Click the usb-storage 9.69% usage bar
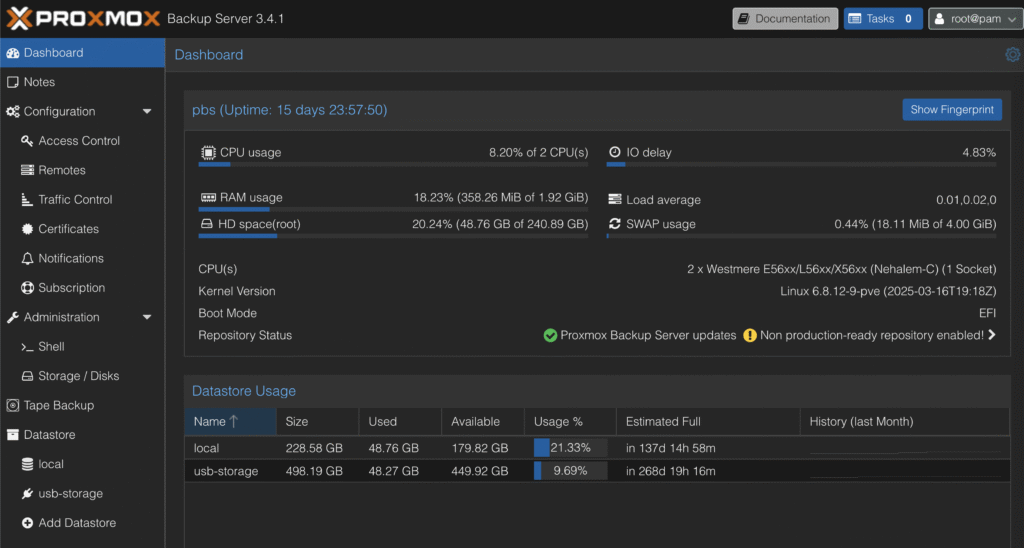 [x=570, y=471]
